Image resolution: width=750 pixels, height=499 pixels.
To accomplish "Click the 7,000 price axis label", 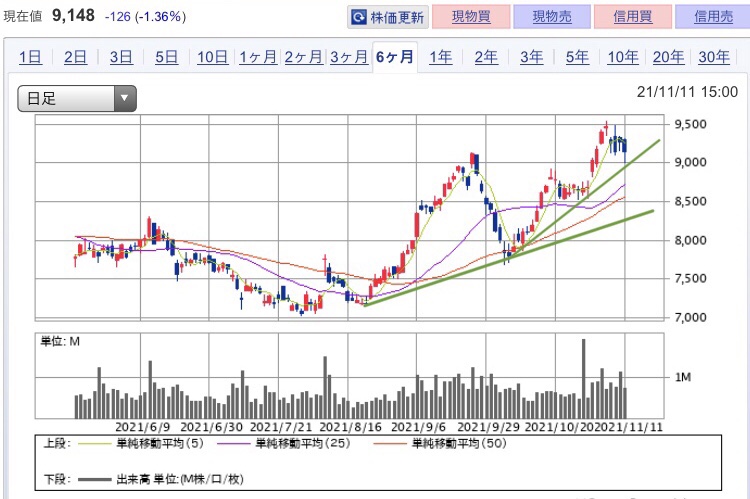I will [x=690, y=317].
